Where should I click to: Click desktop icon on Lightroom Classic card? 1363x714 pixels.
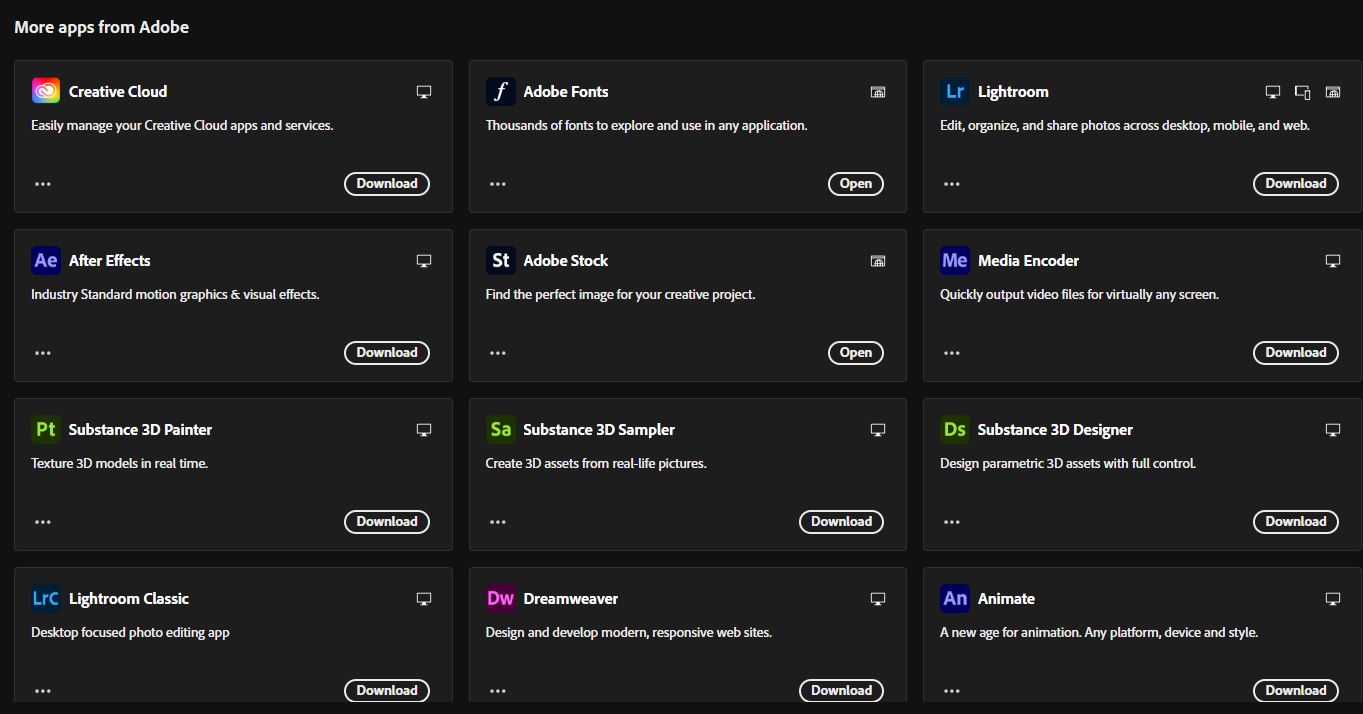[x=424, y=599]
